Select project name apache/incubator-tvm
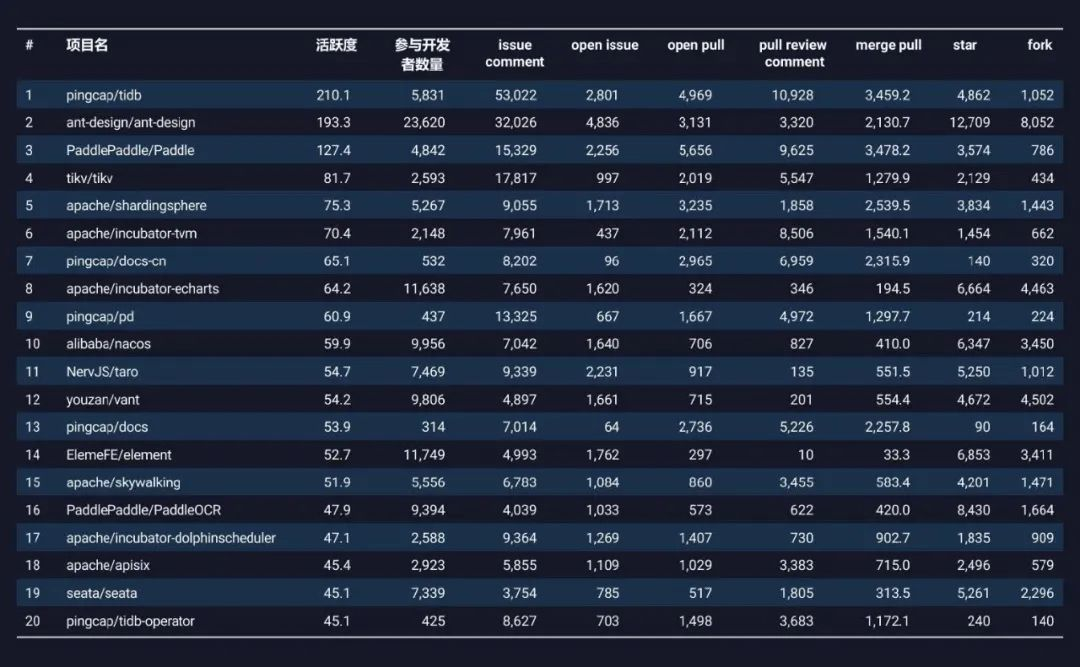The height and width of the screenshot is (667, 1080). click(132, 234)
